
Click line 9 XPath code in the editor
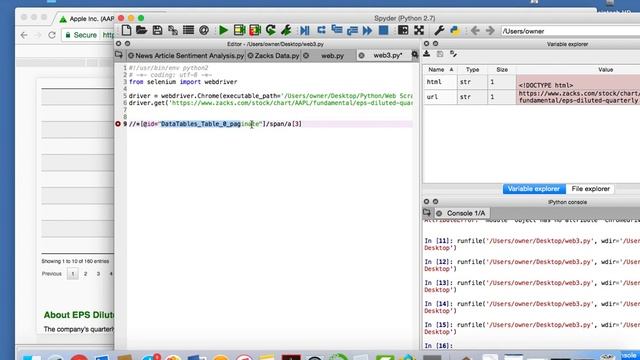tap(215, 124)
